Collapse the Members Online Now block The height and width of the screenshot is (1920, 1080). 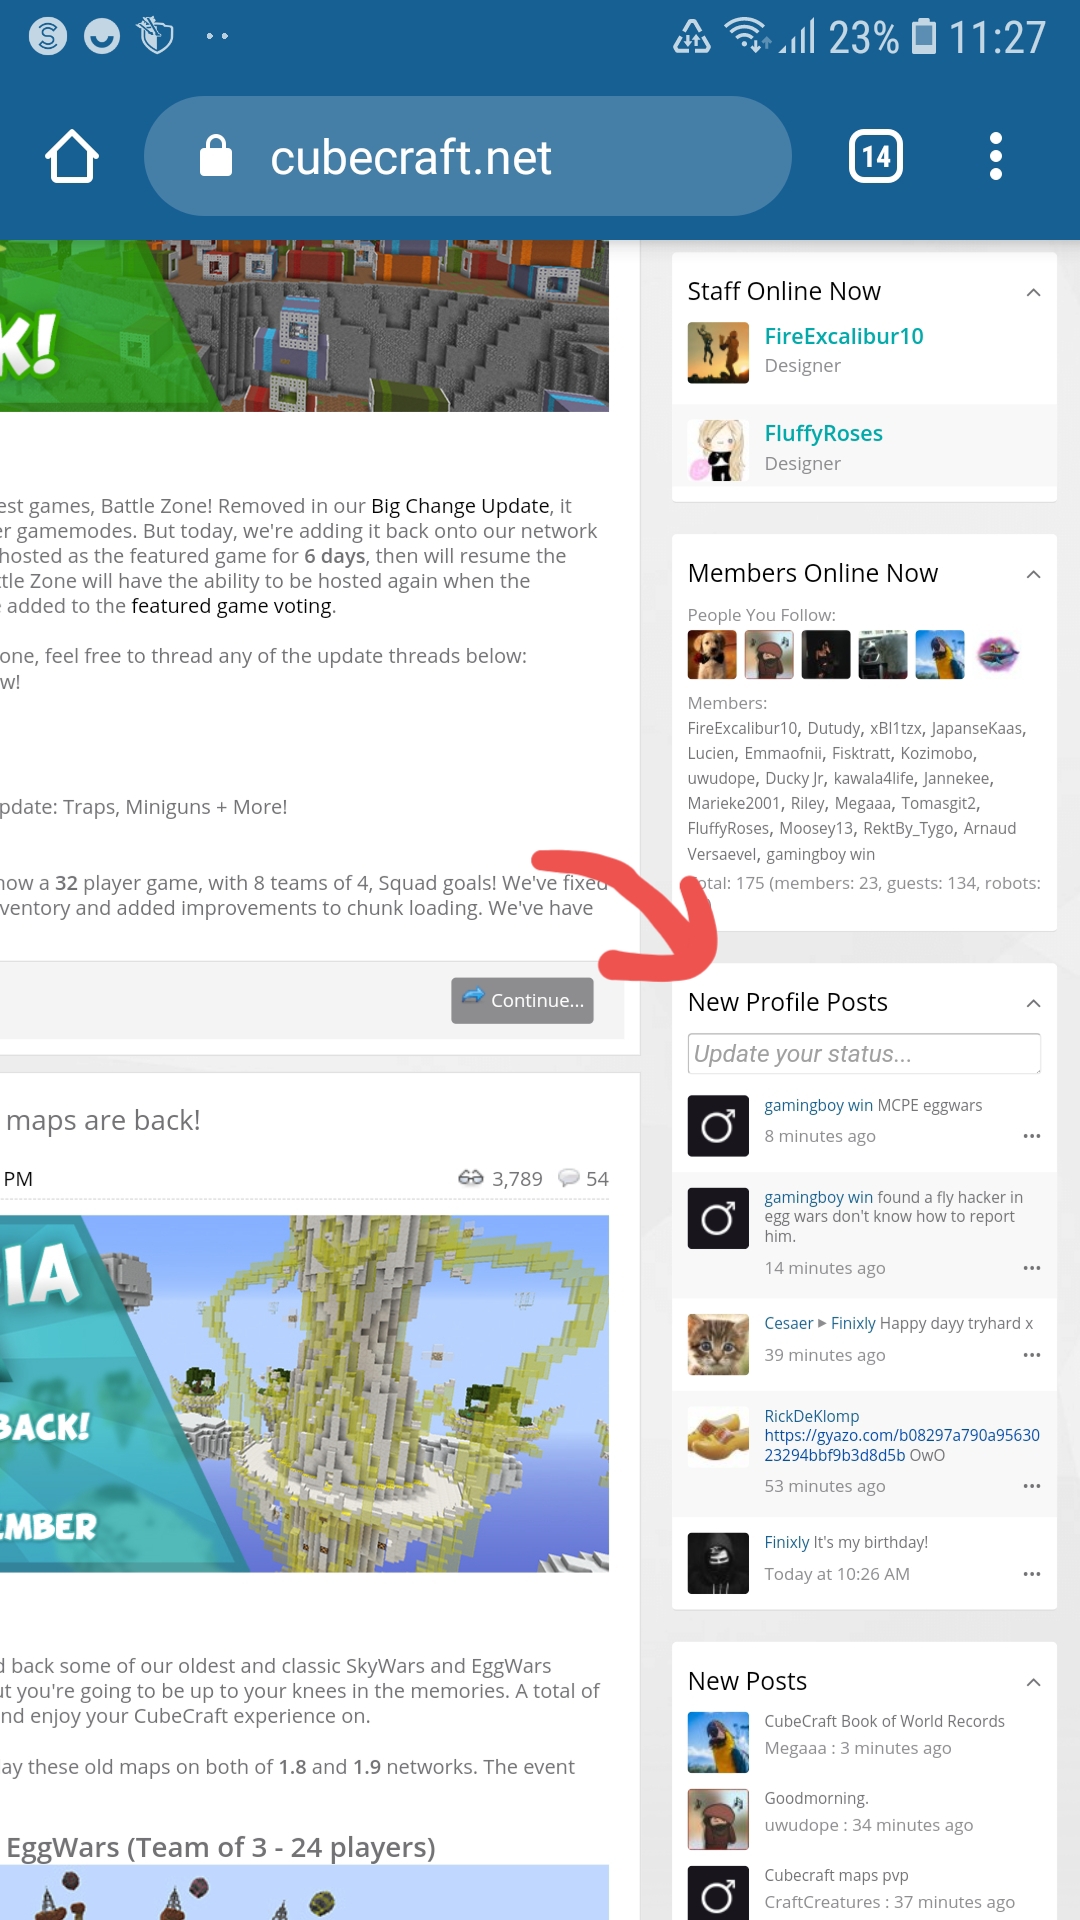tap(1034, 574)
